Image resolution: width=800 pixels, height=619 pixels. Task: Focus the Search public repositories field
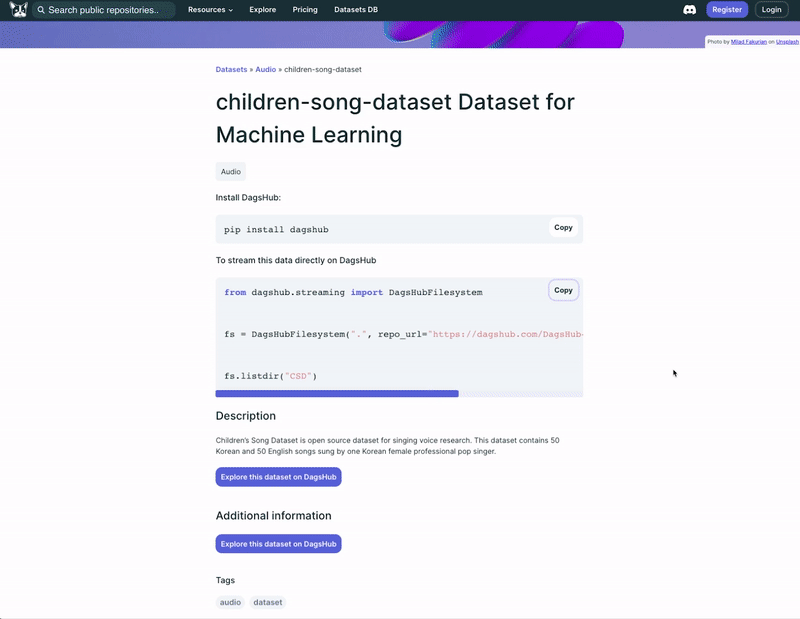(104, 10)
